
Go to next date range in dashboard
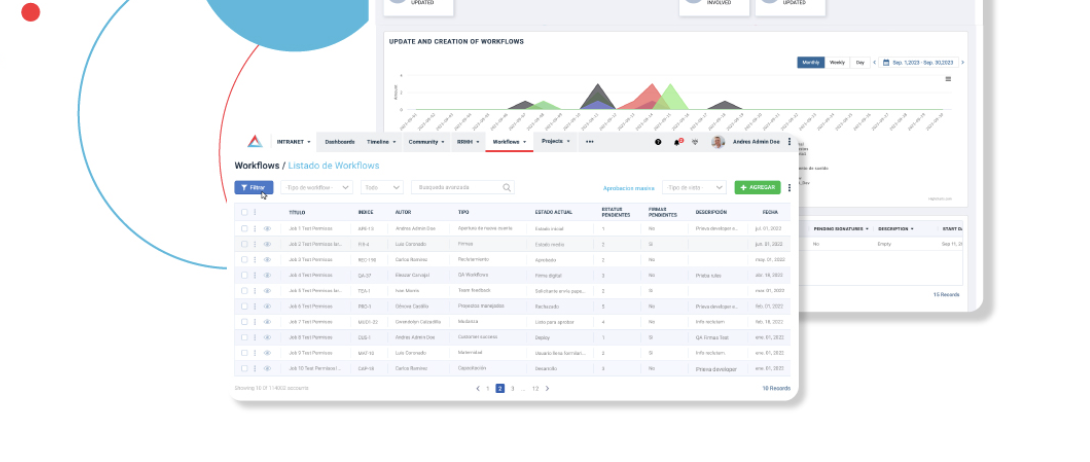pos(963,63)
